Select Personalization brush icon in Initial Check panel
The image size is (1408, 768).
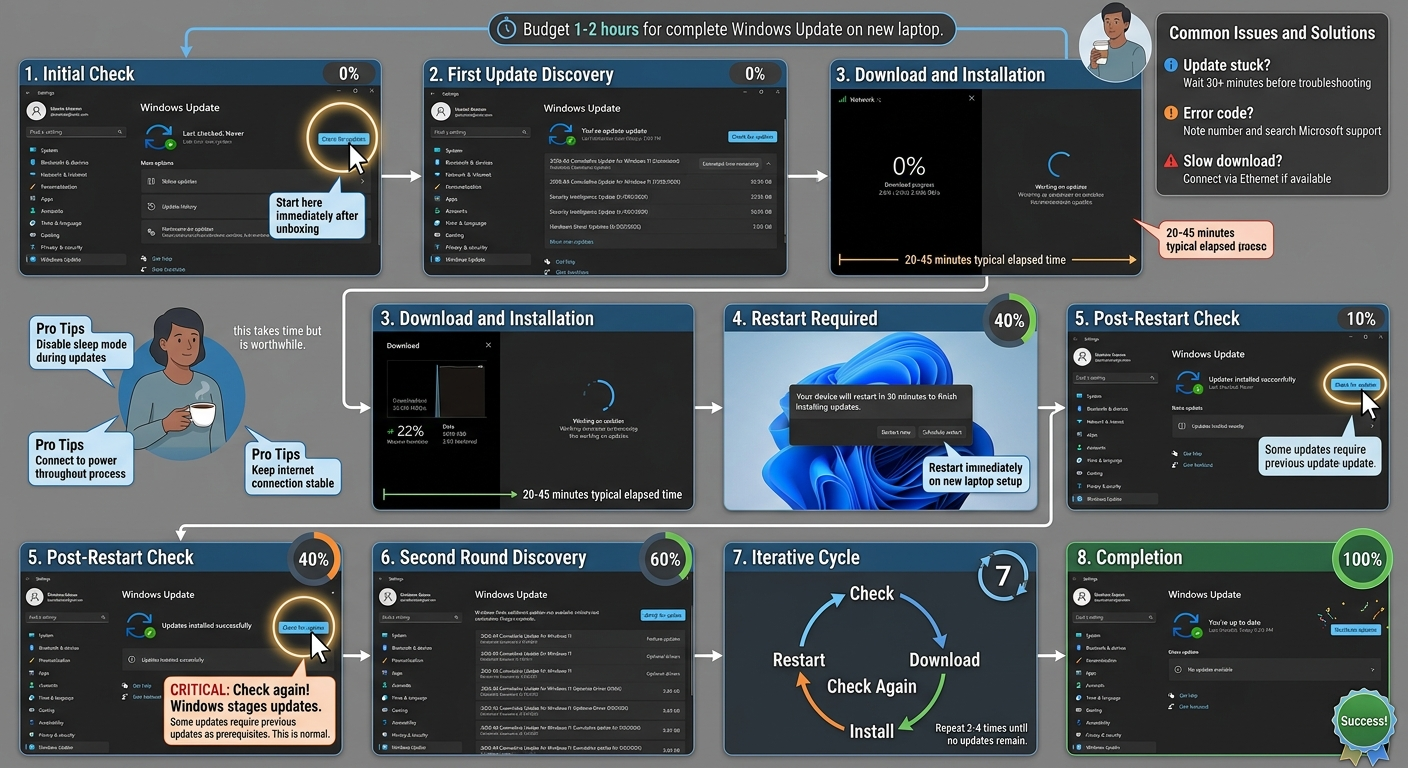click(x=33, y=187)
